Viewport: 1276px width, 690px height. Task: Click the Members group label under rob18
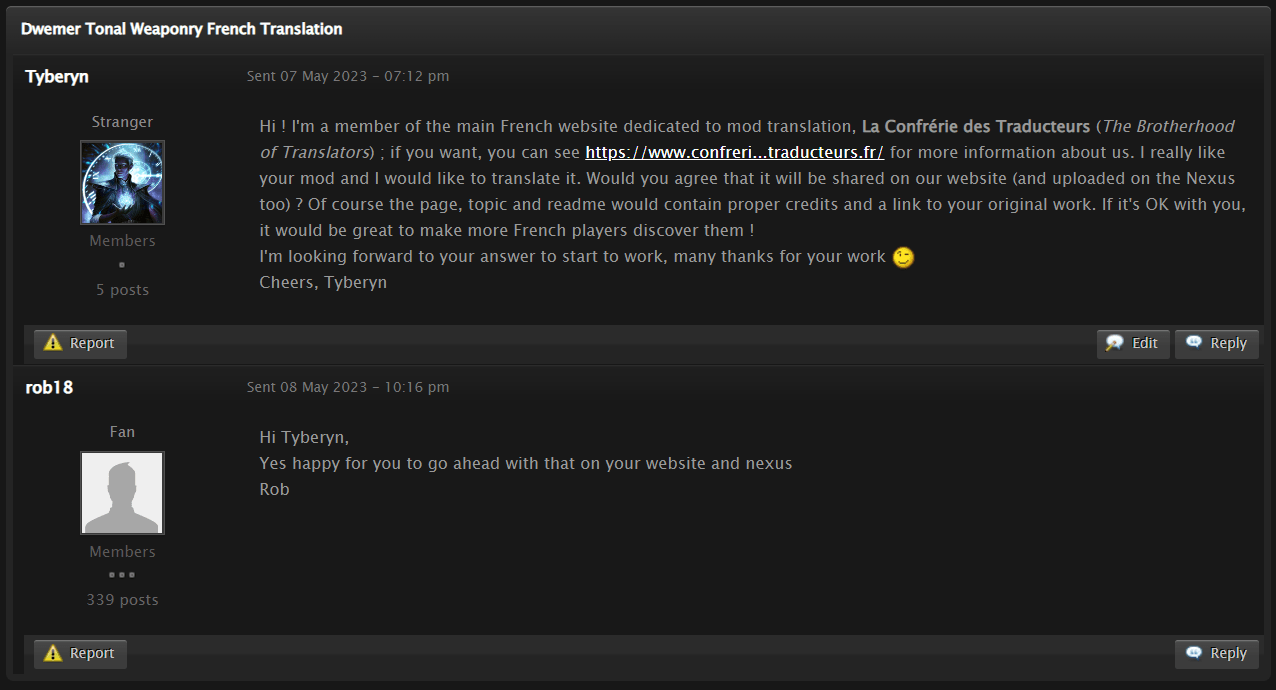coord(122,552)
